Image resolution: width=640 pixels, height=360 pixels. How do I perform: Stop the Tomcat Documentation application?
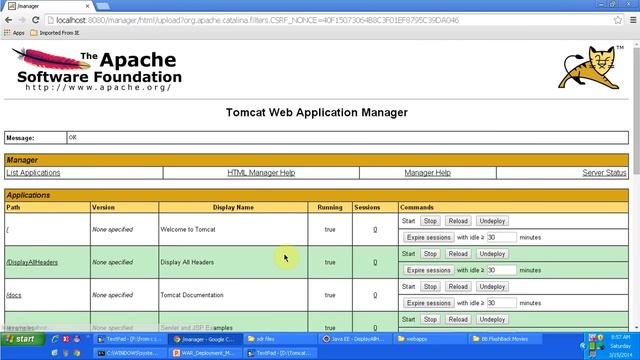click(430, 287)
